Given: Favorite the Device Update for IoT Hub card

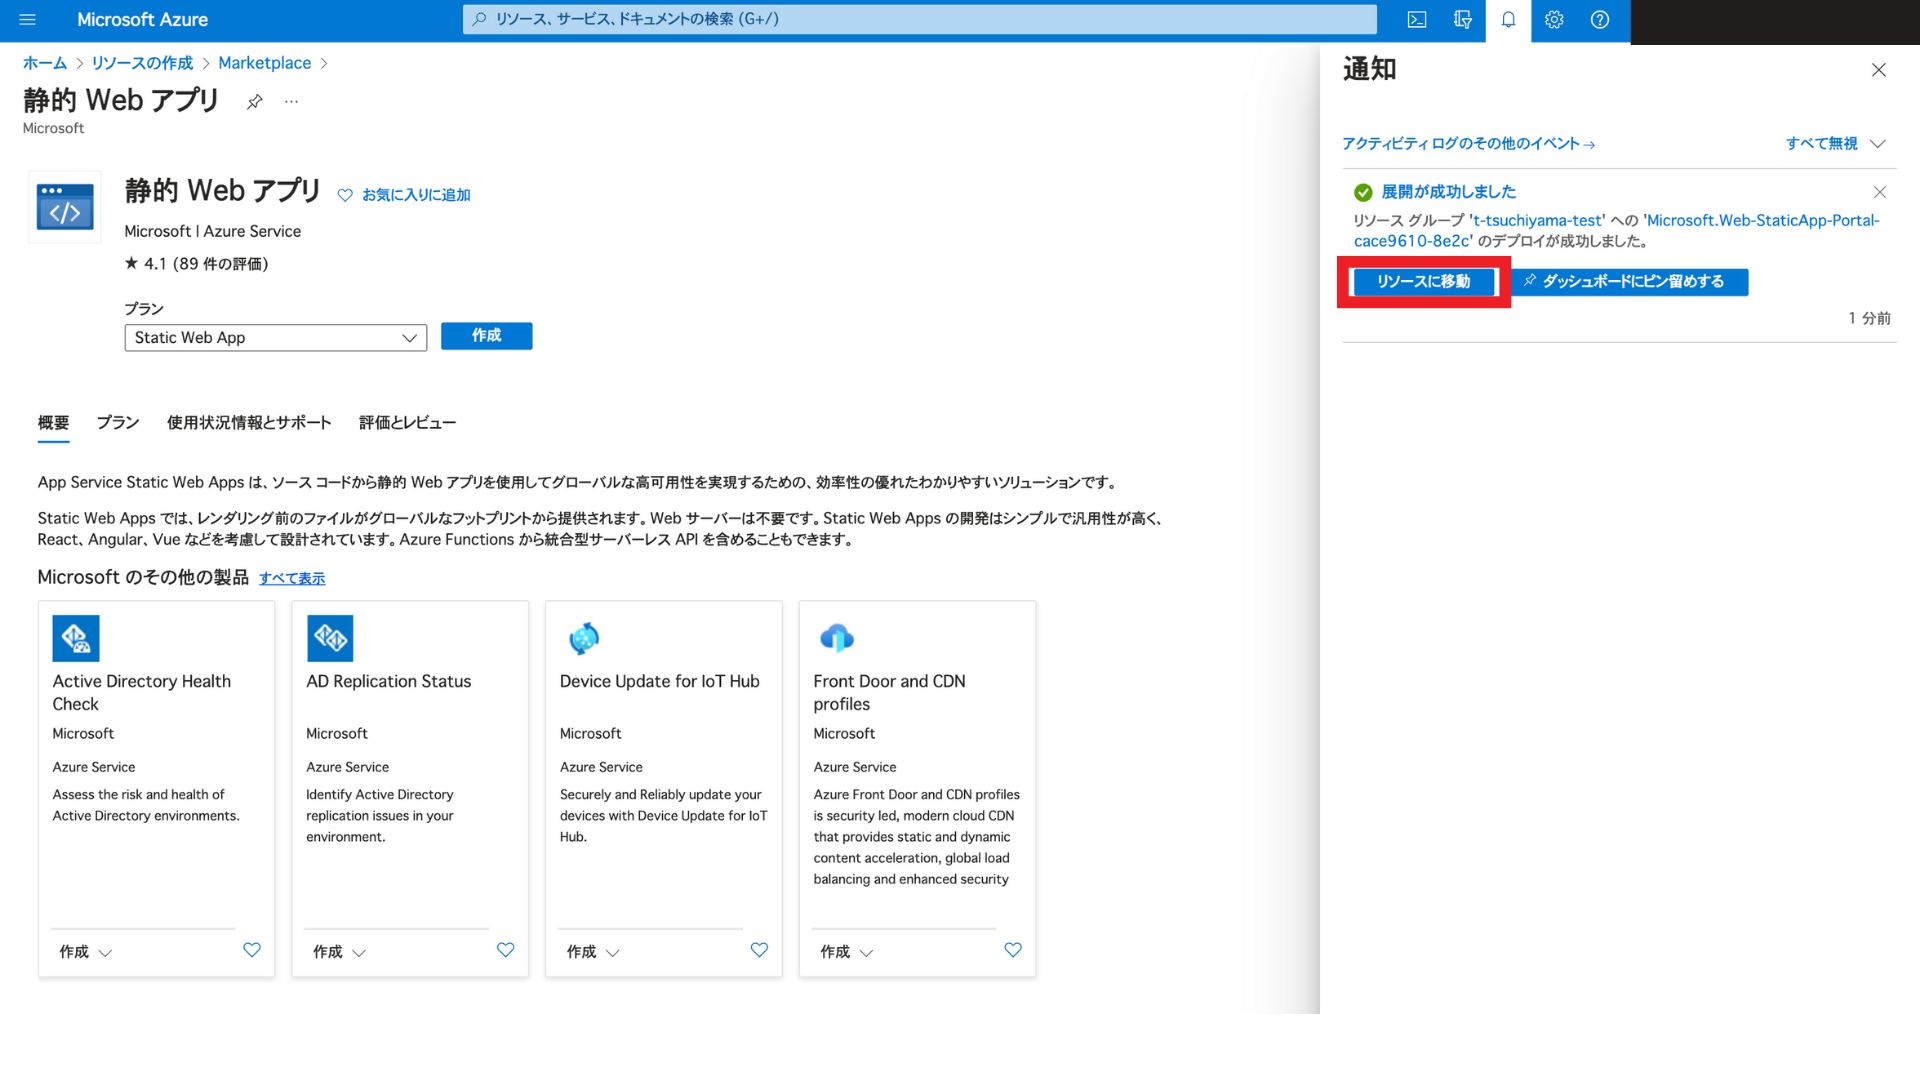Looking at the screenshot, I should [759, 950].
